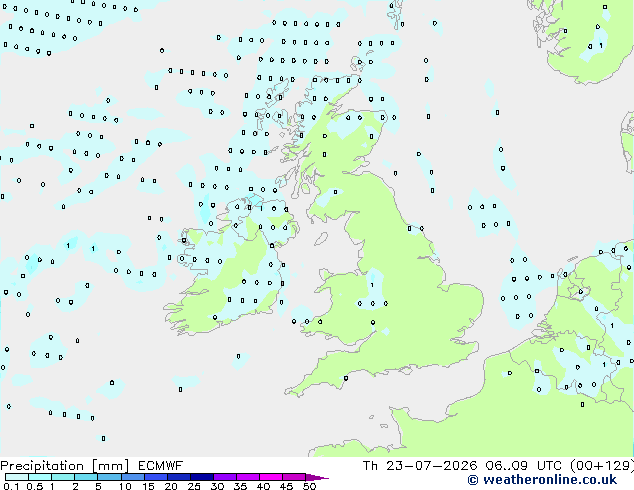
Task: Click the weatheronline.co.uk copyright link
Action: click(x=542, y=480)
